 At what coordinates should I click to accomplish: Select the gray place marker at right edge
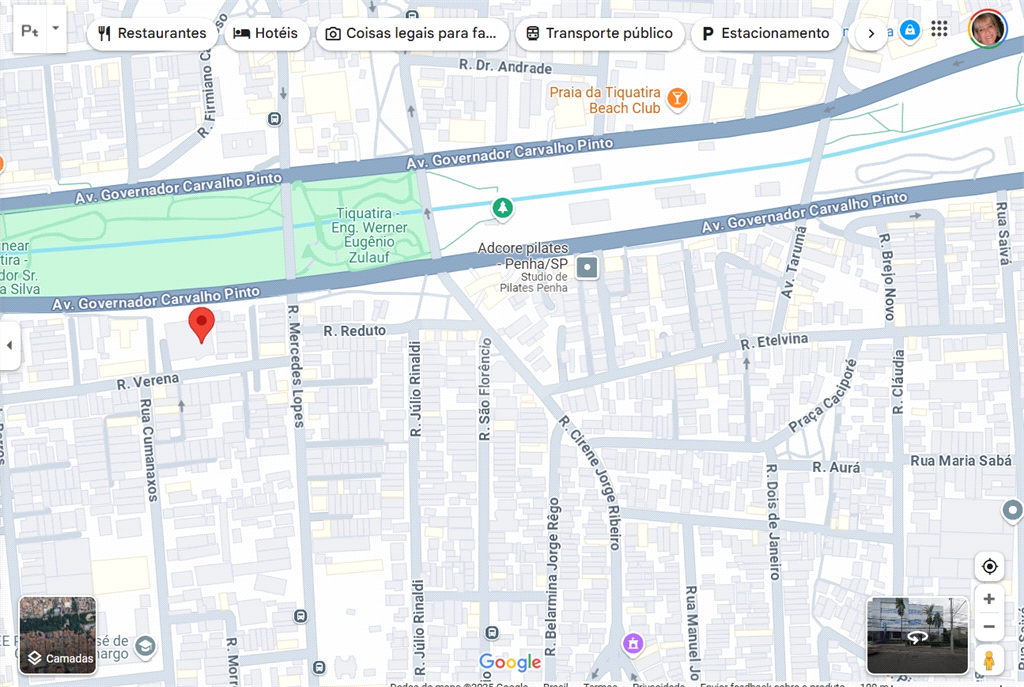pos(1012,510)
